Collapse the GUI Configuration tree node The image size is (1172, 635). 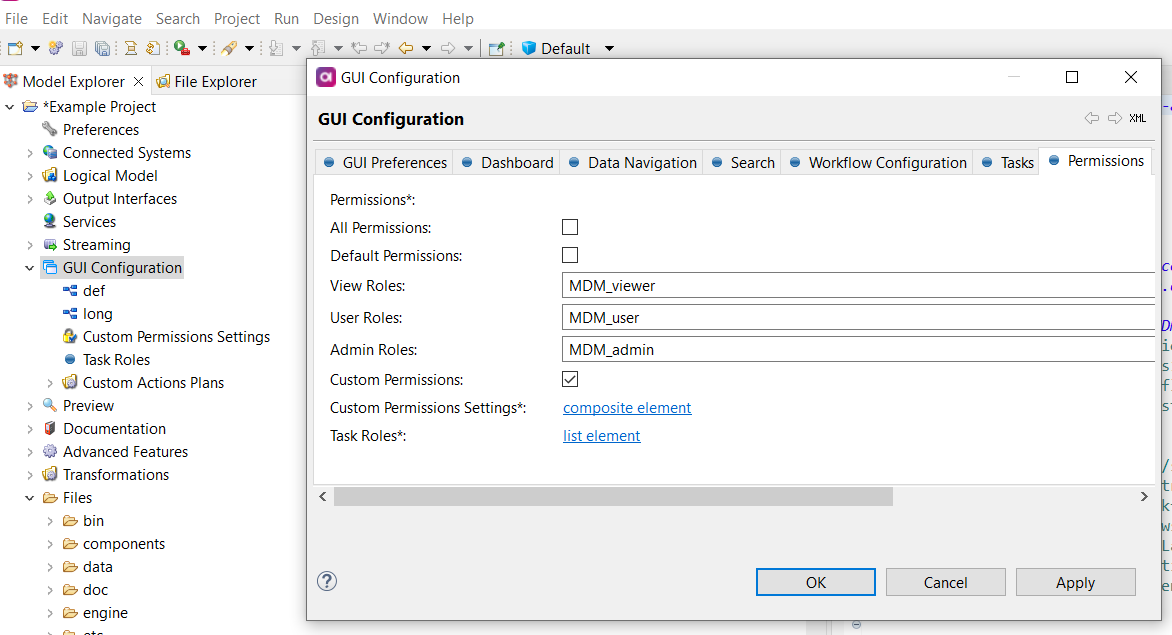pos(30,268)
